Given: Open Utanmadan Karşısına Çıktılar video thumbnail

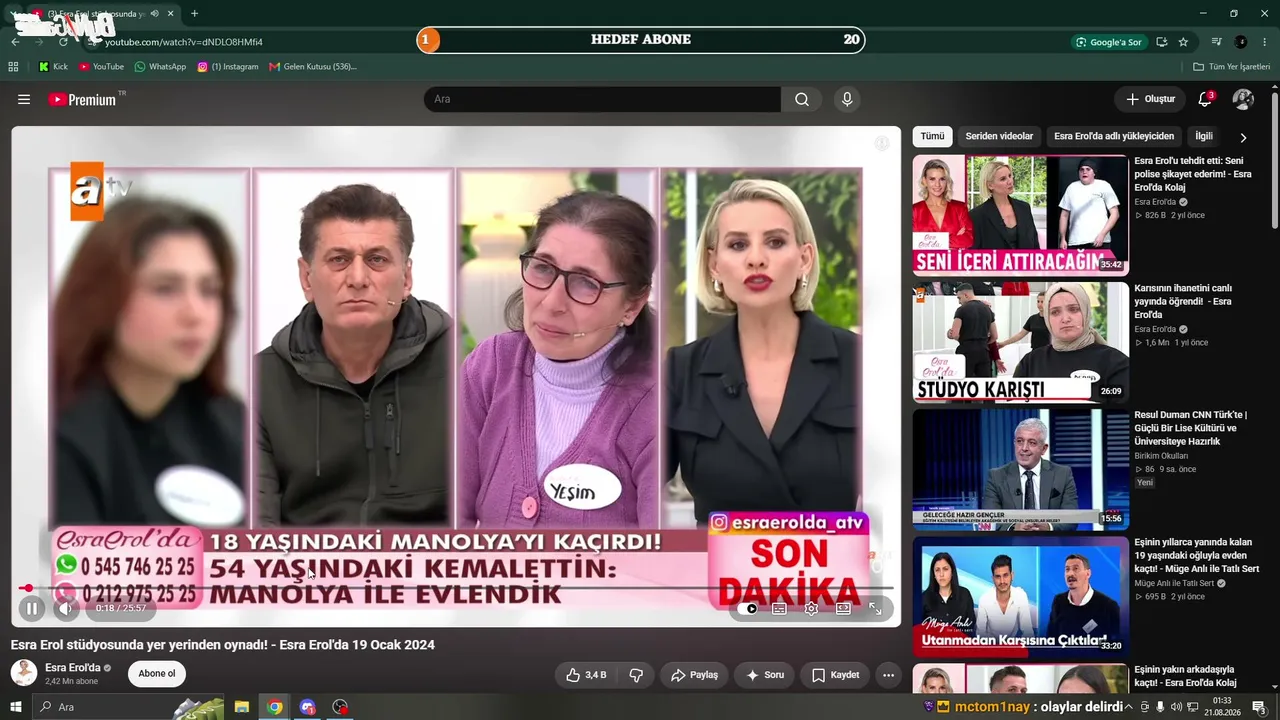Looking at the screenshot, I should tap(1020, 596).
